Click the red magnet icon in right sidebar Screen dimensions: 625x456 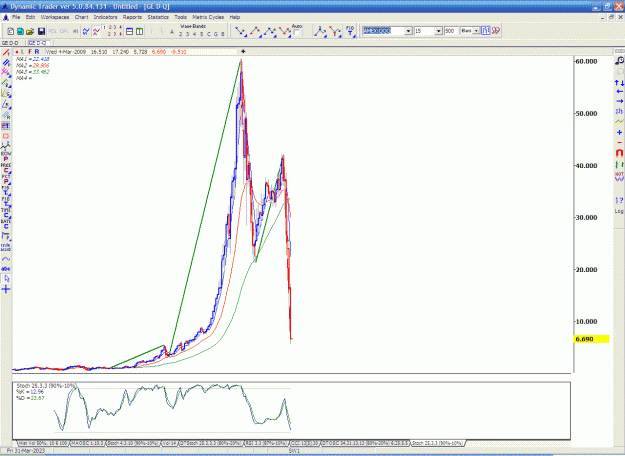tap(619, 153)
